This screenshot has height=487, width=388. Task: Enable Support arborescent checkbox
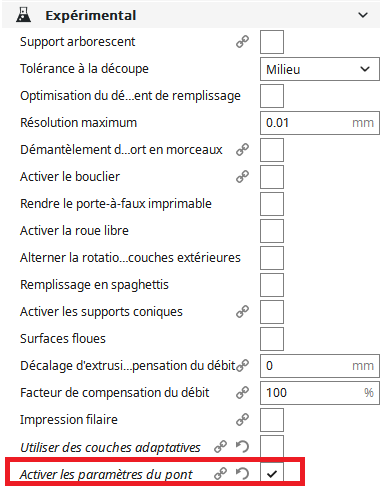[272, 42]
